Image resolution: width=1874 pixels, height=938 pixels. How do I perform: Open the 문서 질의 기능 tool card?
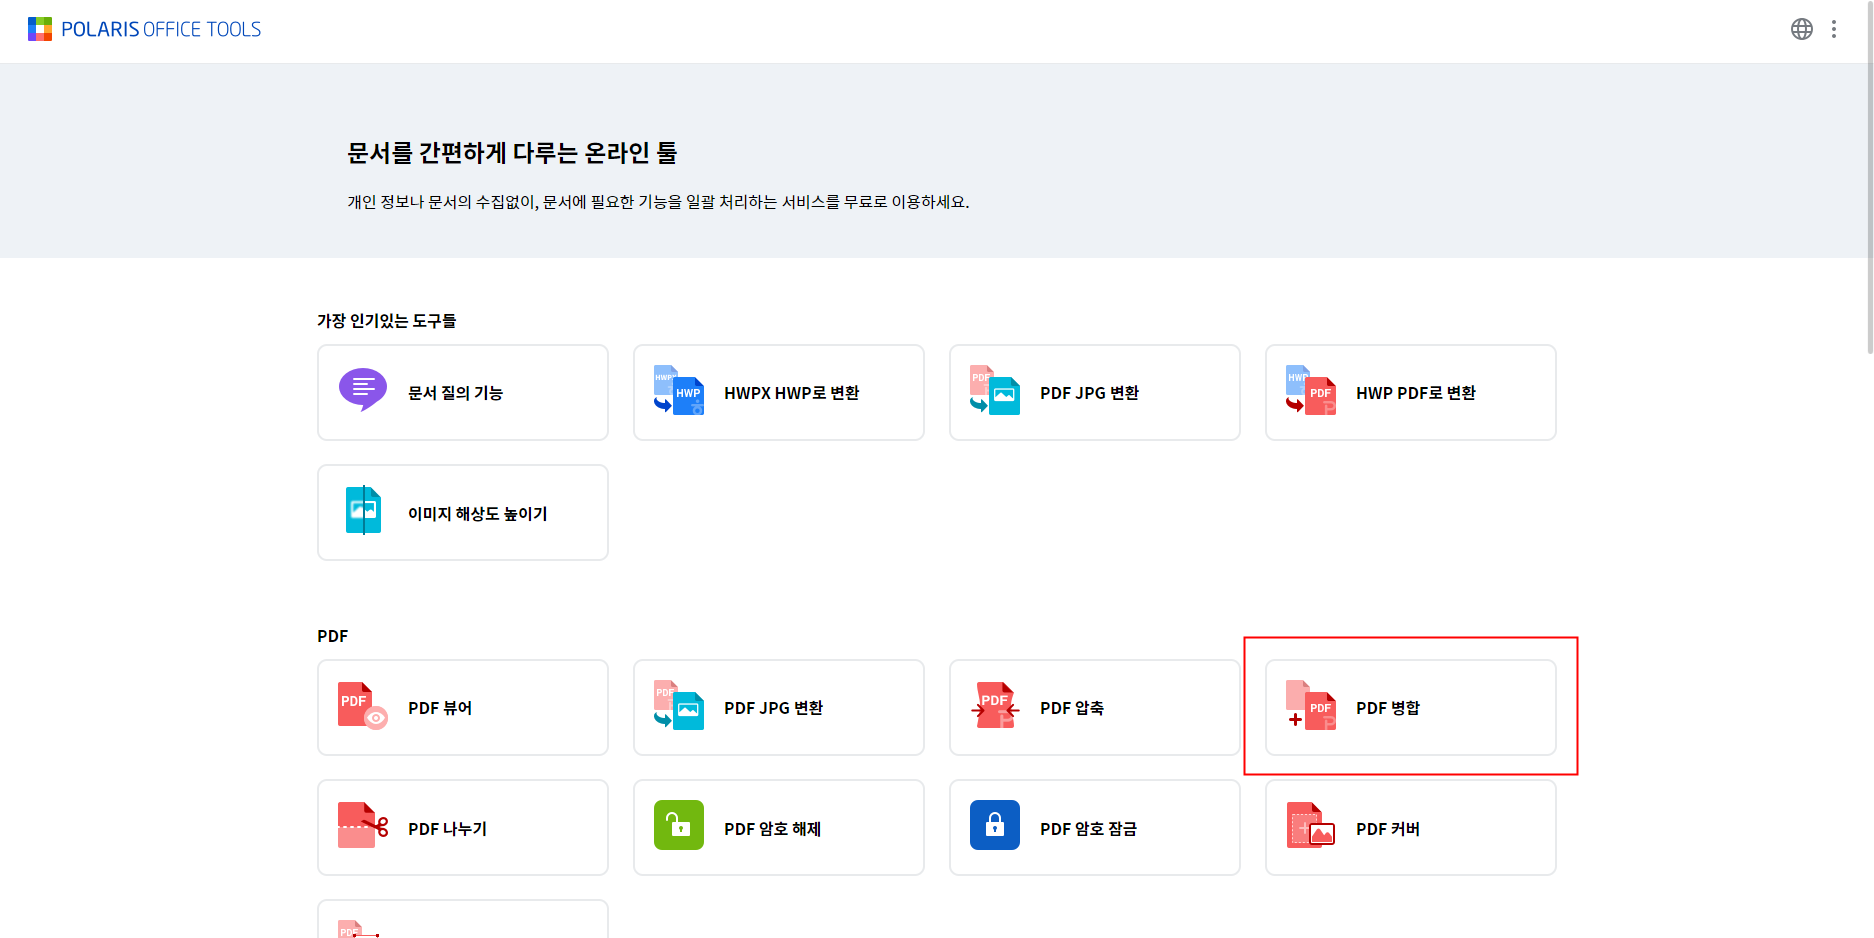click(463, 393)
